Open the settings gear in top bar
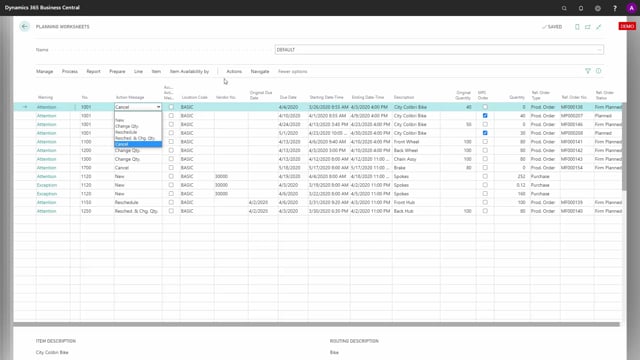The height and width of the screenshot is (360, 640). 598,8
